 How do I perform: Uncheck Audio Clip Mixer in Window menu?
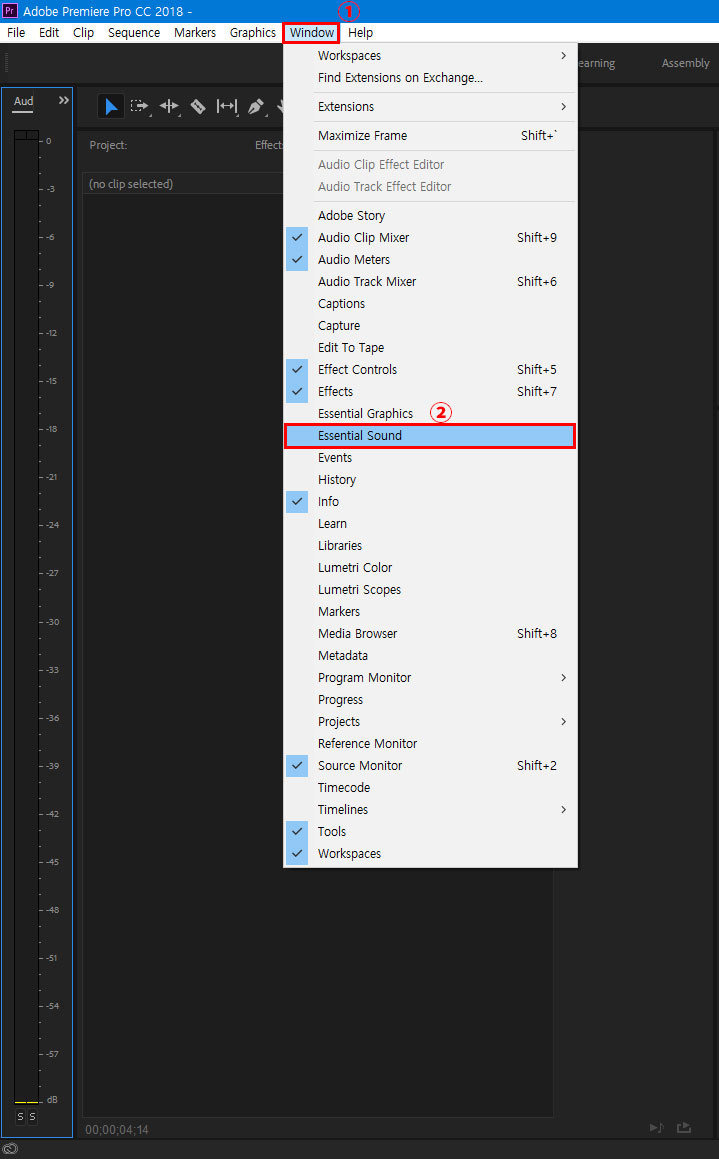430,237
